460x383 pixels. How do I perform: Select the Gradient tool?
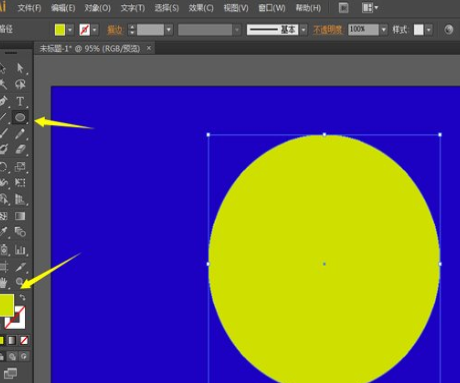20,216
